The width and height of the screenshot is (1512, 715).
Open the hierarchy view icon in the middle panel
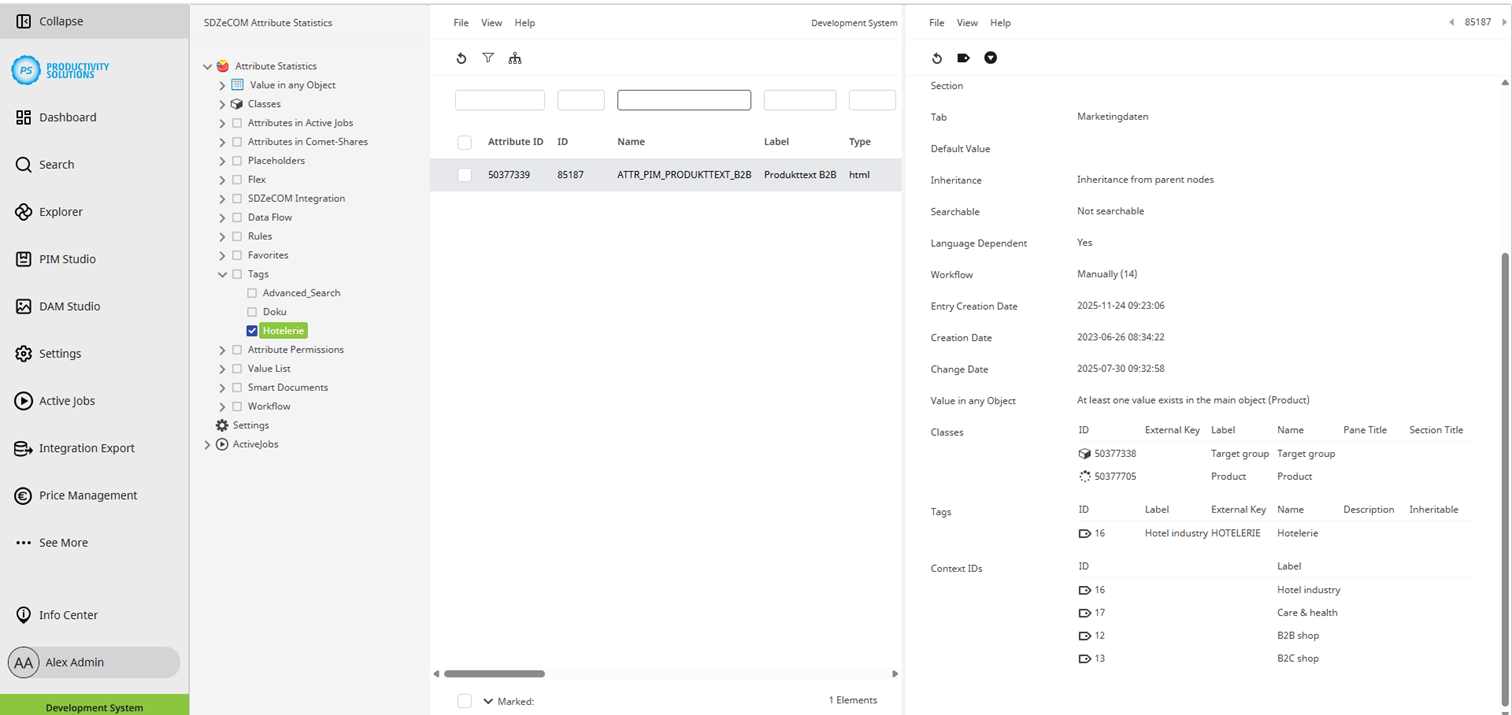515,59
